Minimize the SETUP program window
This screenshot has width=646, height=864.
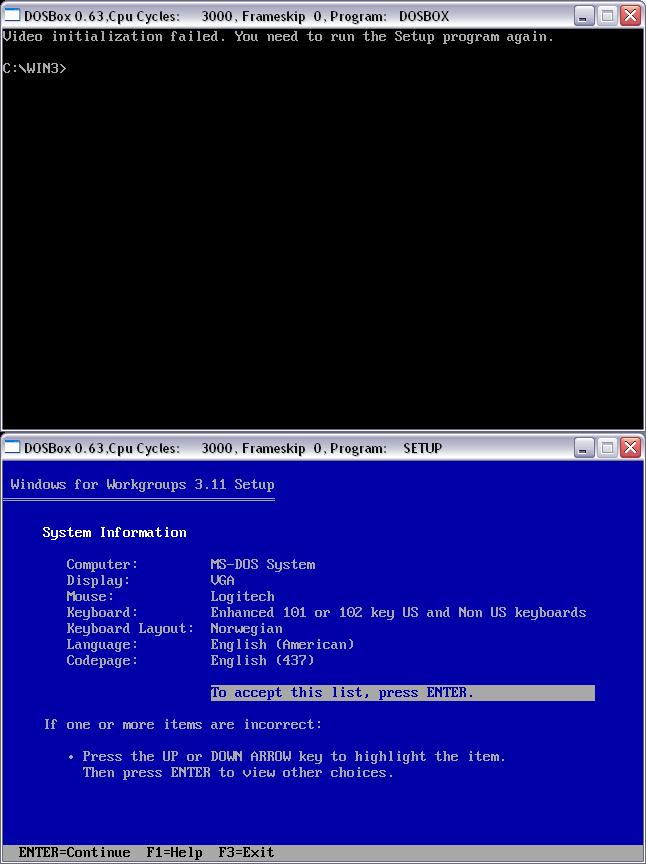point(584,448)
